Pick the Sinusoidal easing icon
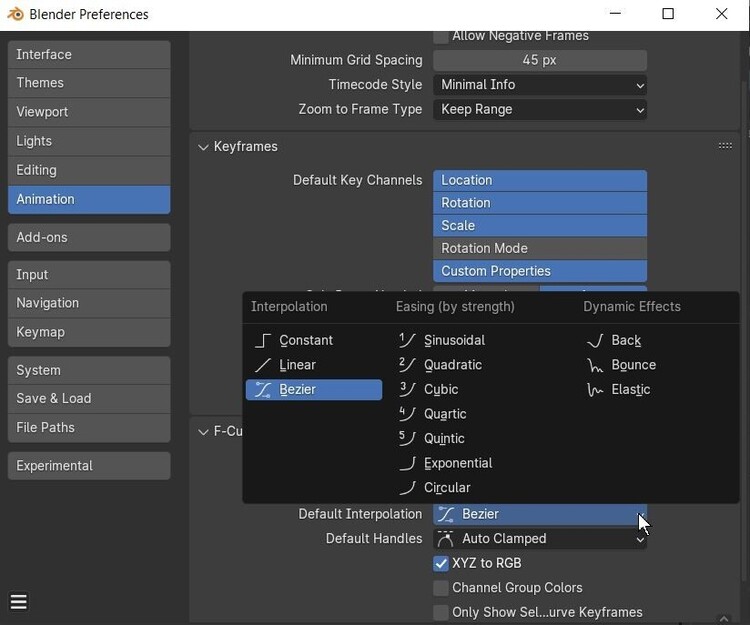Viewport: 750px width, 625px height. point(407,341)
